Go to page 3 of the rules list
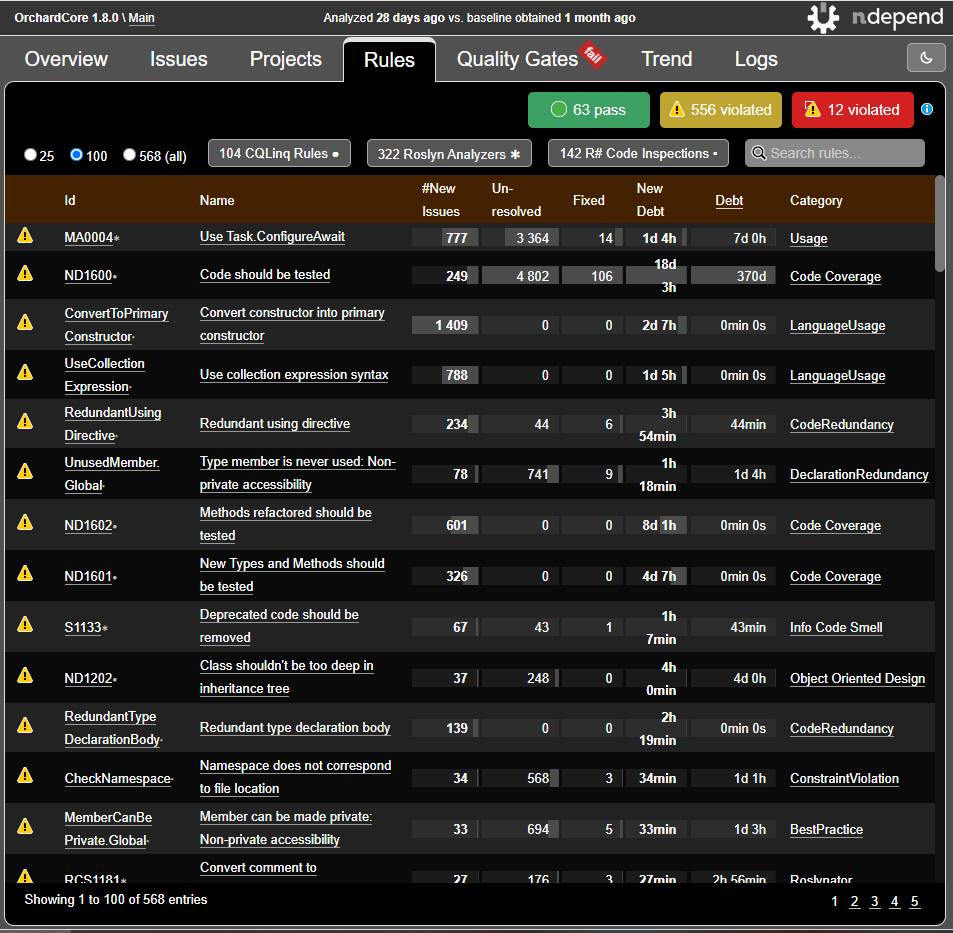The width and height of the screenshot is (953, 933). pos(874,901)
